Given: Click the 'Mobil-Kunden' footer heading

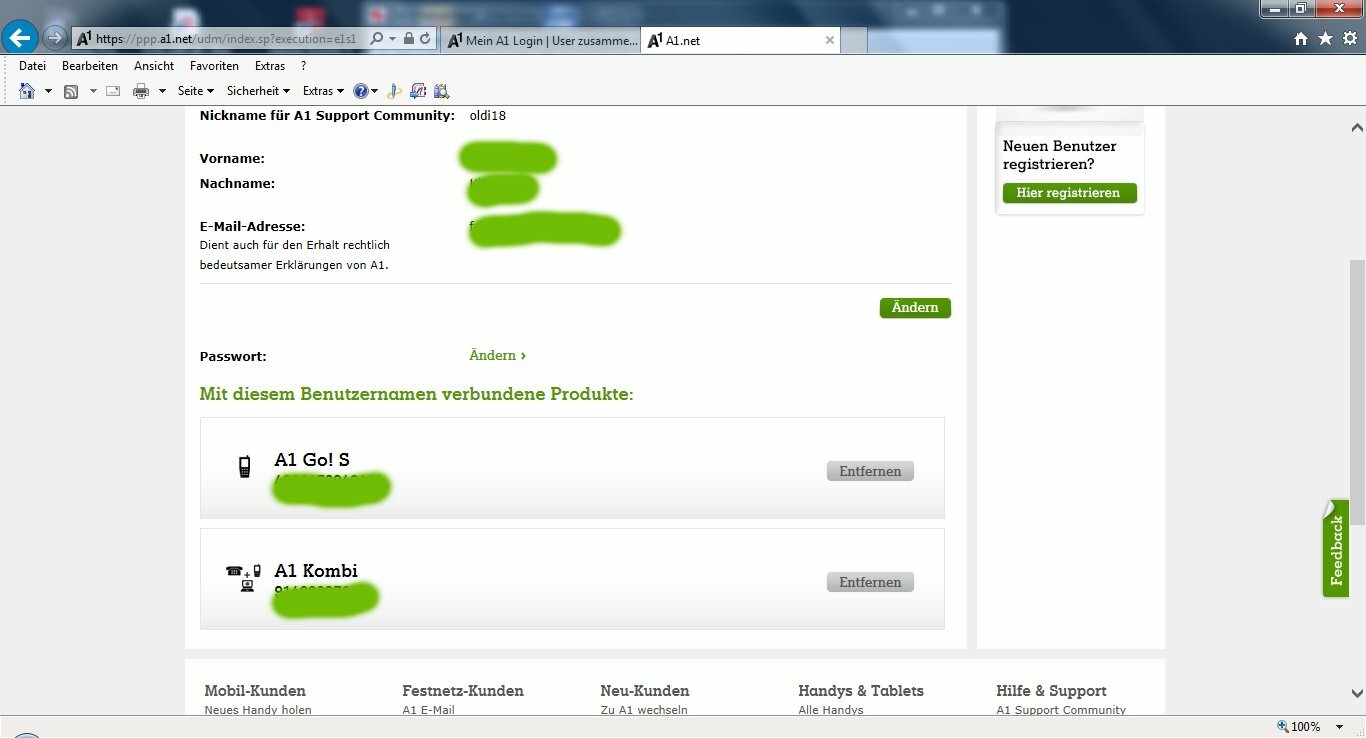Looking at the screenshot, I should [255, 691].
